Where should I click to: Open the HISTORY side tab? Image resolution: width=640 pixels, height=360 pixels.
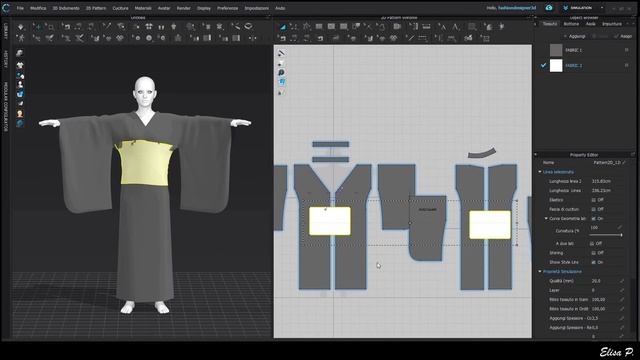pyautogui.click(x=6, y=60)
